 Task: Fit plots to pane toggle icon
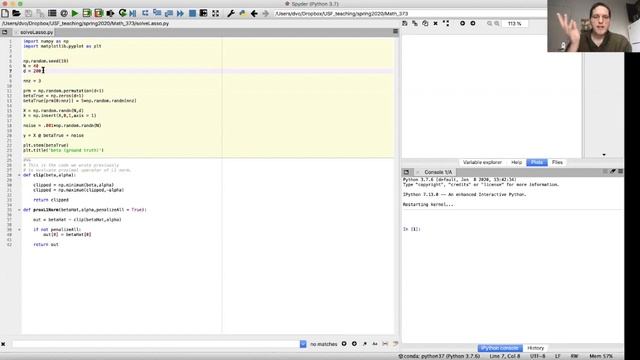point(446,24)
